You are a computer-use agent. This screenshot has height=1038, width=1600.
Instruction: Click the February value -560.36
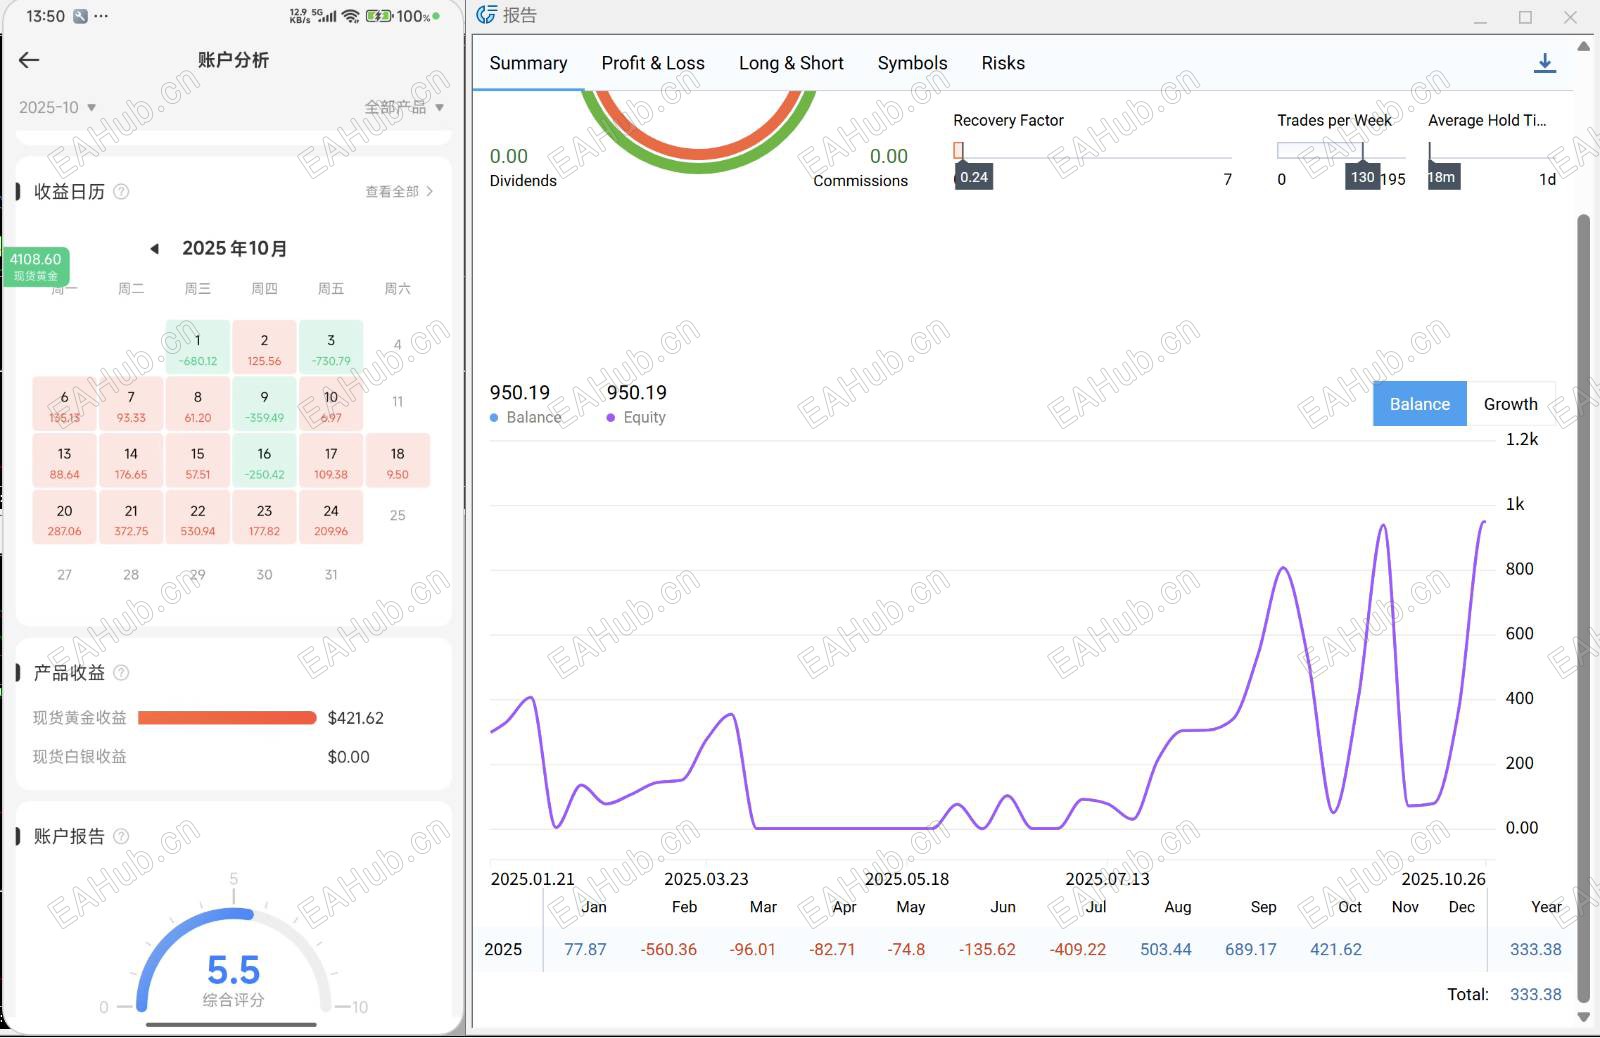coord(669,949)
